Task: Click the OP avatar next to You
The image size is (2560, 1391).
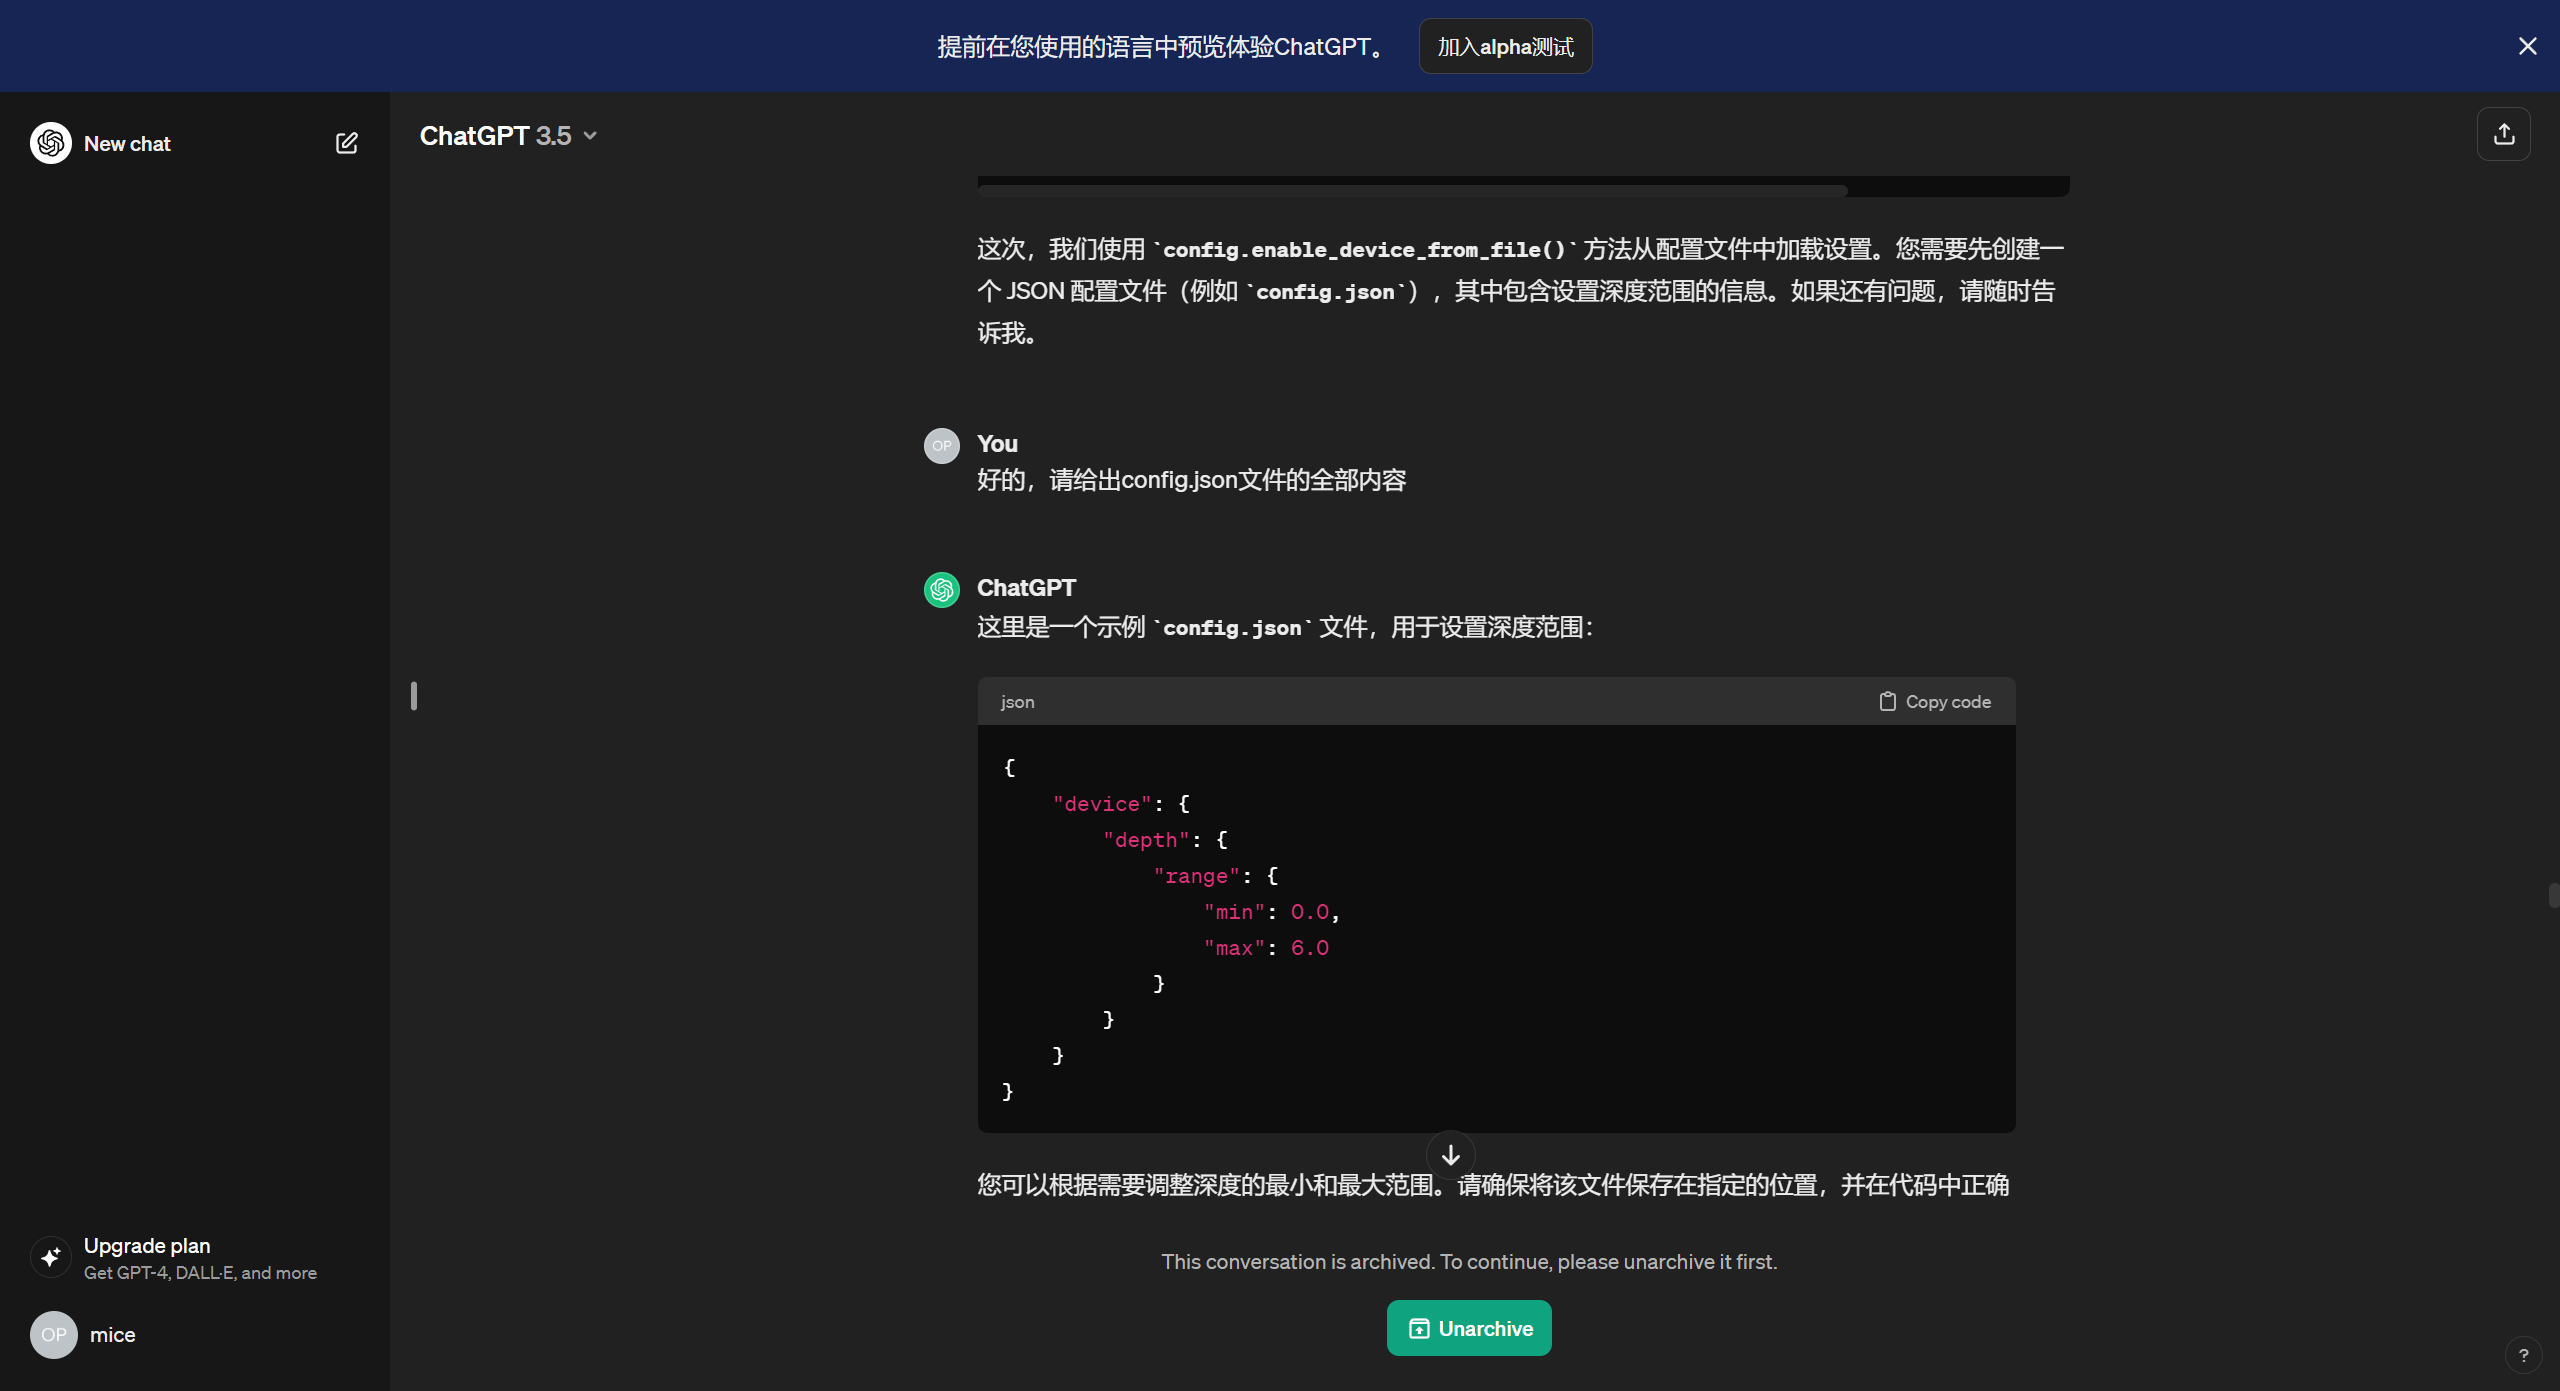Action: pyautogui.click(x=941, y=446)
